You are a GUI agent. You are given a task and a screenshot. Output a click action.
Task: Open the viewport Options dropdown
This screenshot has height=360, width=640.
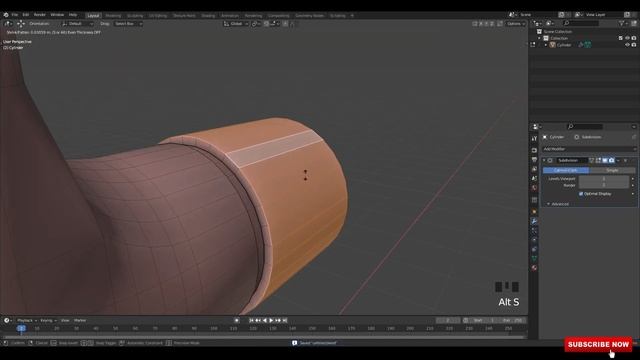[x=516, y=24]
